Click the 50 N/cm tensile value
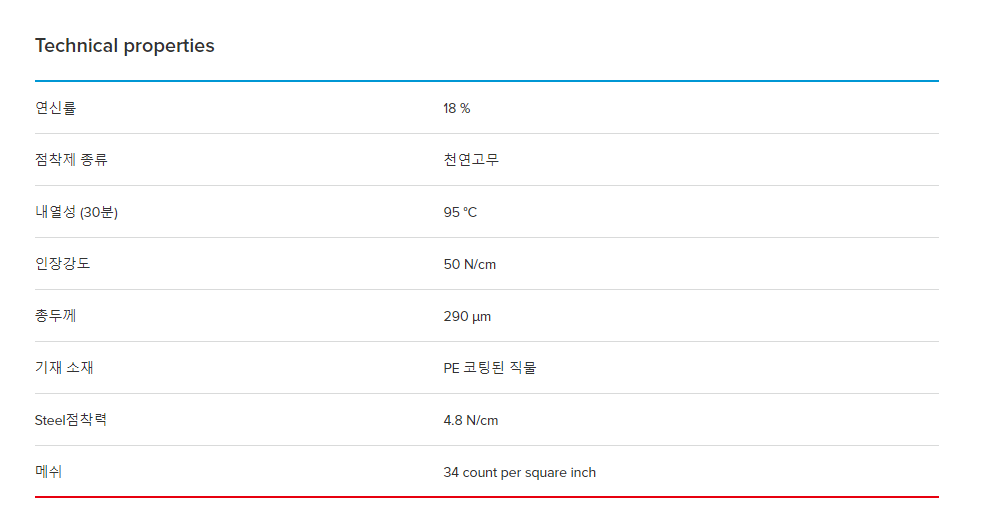 click(x=470, y=265)
